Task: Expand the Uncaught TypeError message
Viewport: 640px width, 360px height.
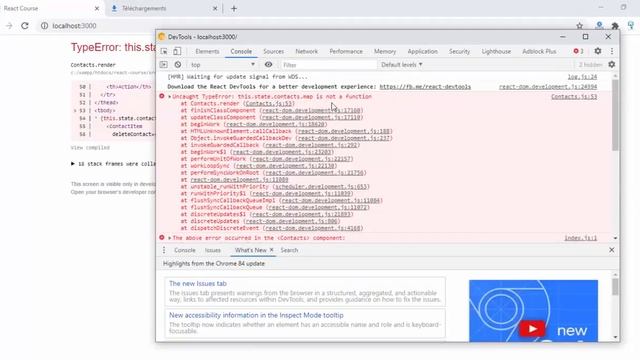Action: (x=169, y=97)
